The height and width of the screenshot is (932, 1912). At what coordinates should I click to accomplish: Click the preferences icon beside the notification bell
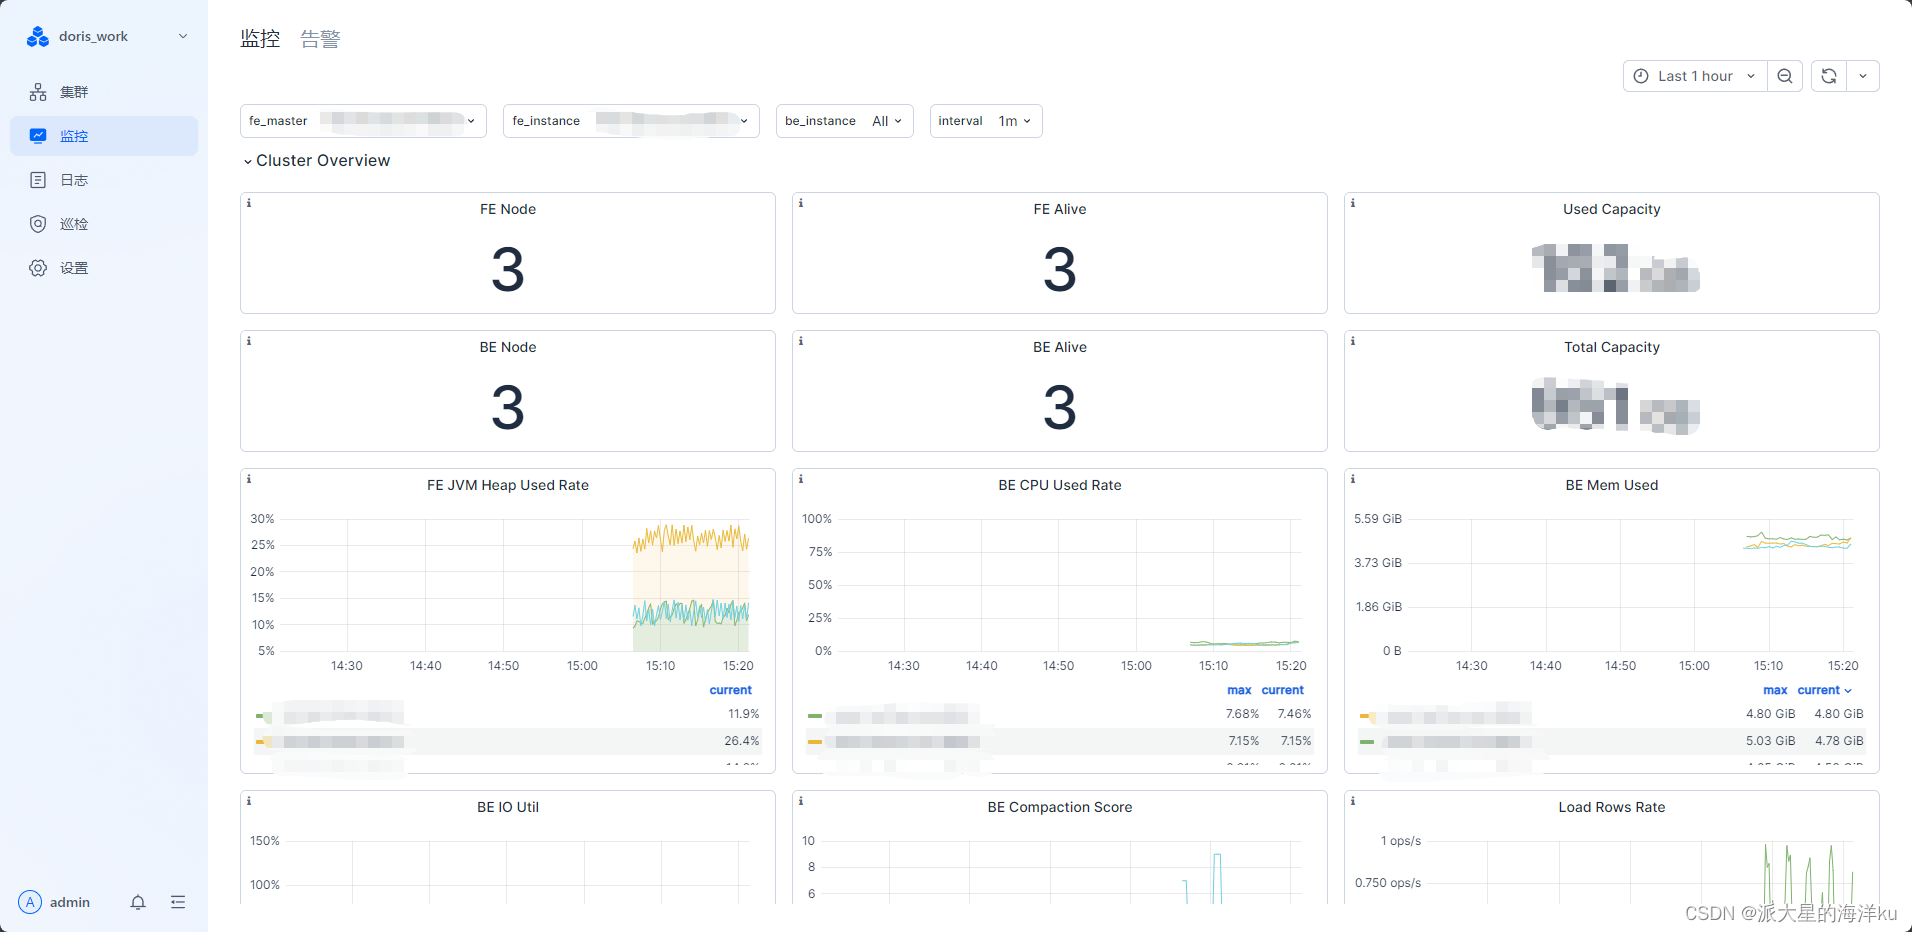coord(177,902)
